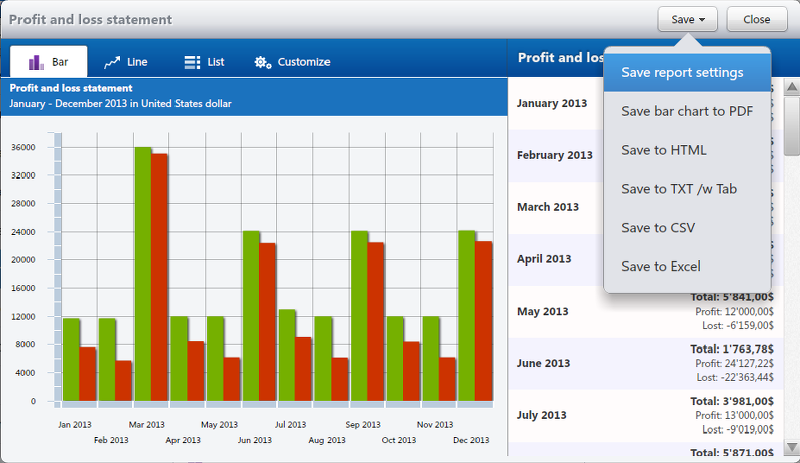Image resolution: width=800 pixels, height=463 pixels.
Task: Click the red June 2013 bar
Action: point(267,322)
